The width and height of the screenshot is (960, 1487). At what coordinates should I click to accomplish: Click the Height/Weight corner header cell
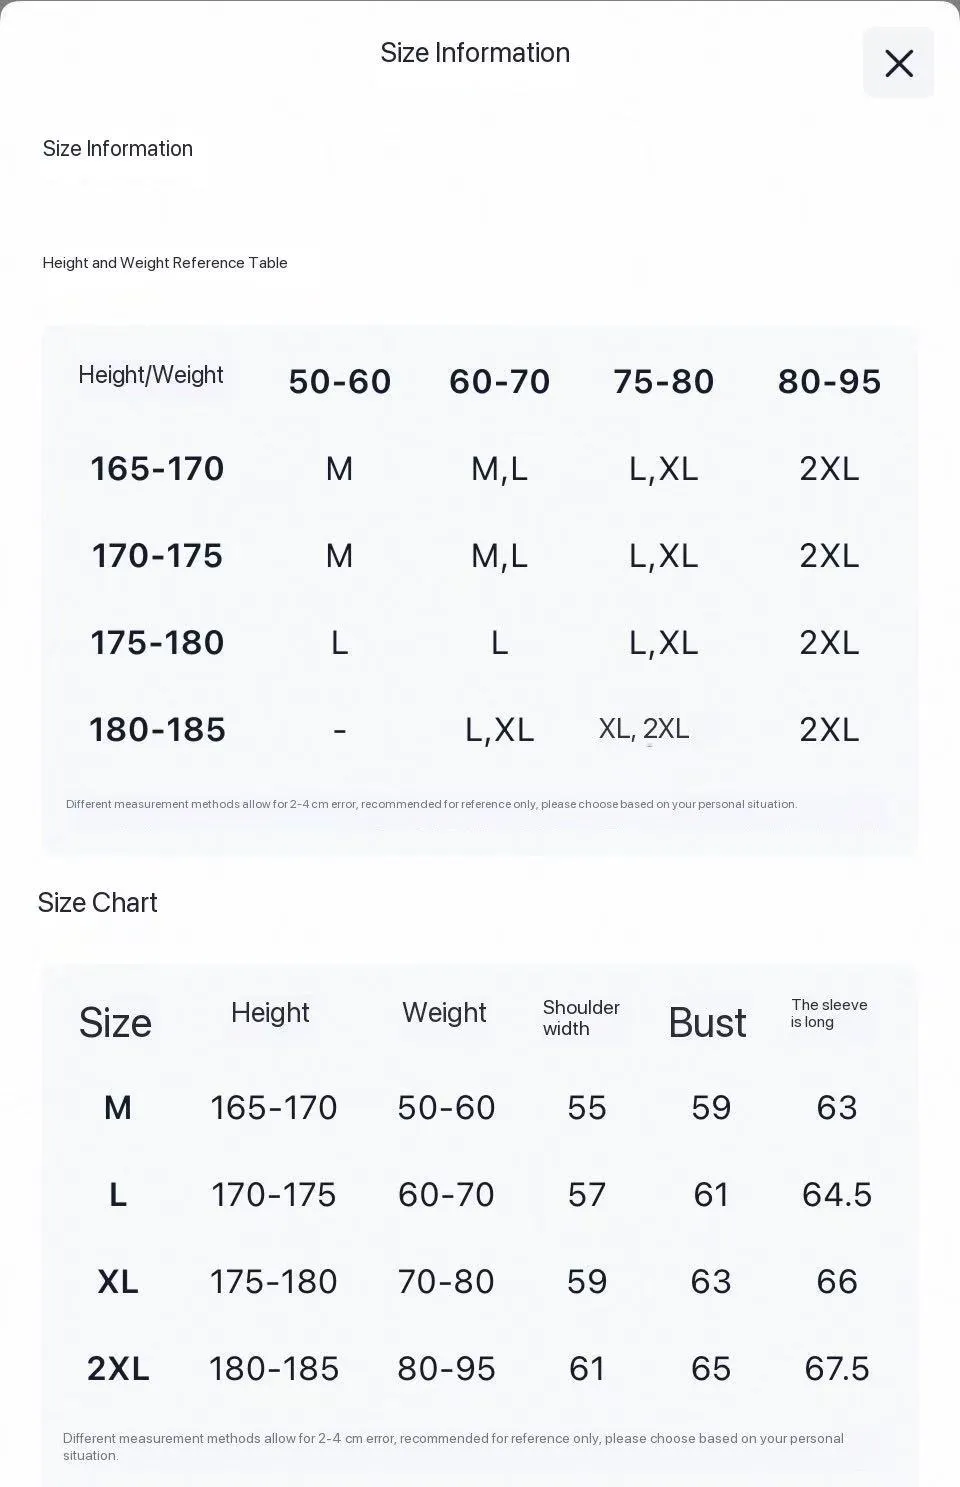(151, 375)
